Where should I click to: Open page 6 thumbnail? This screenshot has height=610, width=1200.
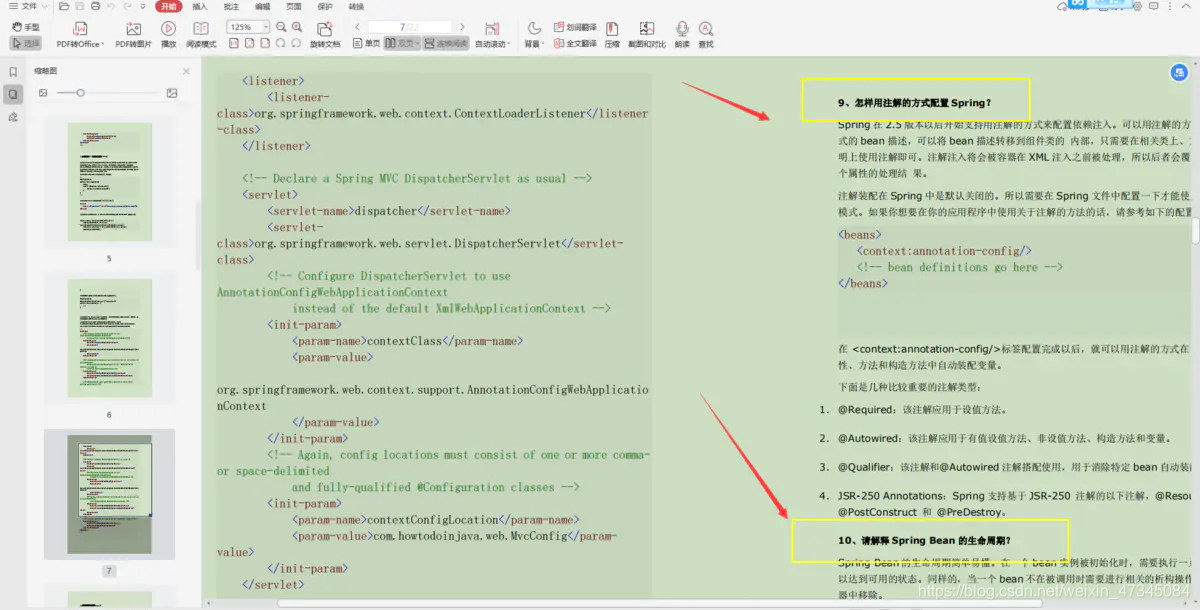point(110,337)
